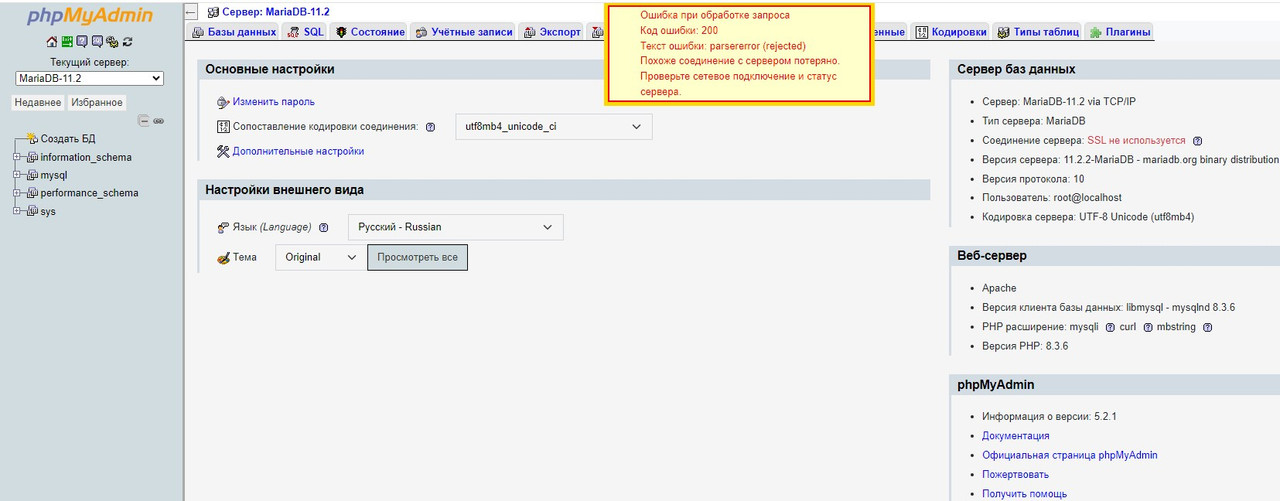Show the Недавнее tables list
Viewport: 1280px width, 501px height.
pos(38,102)
